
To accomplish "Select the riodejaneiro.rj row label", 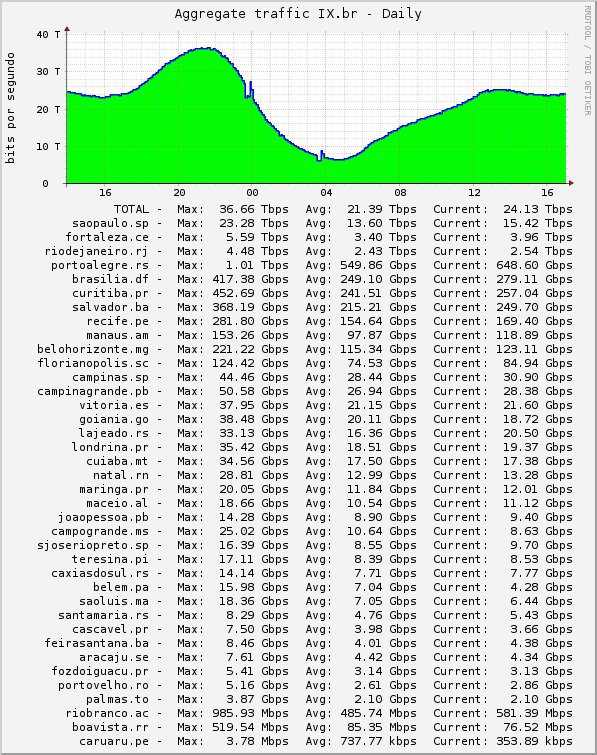I will click(96, 251).
